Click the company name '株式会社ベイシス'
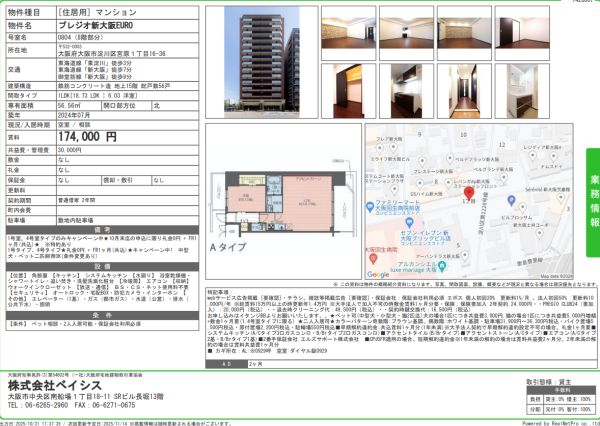Viewport: 600px width, 426px height. coord(55,385)
